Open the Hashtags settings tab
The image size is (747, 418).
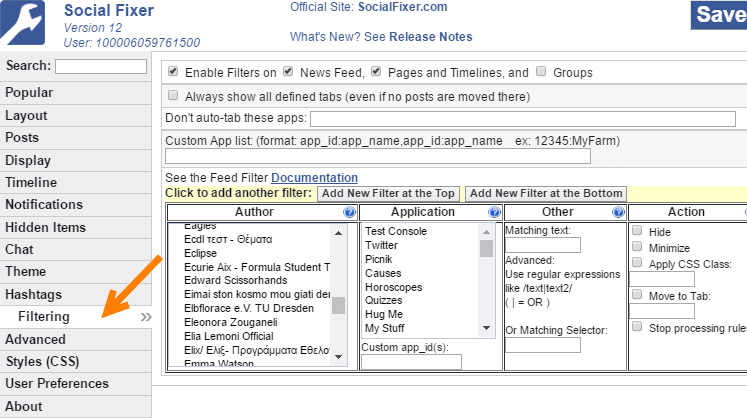(x=75, y=294)
